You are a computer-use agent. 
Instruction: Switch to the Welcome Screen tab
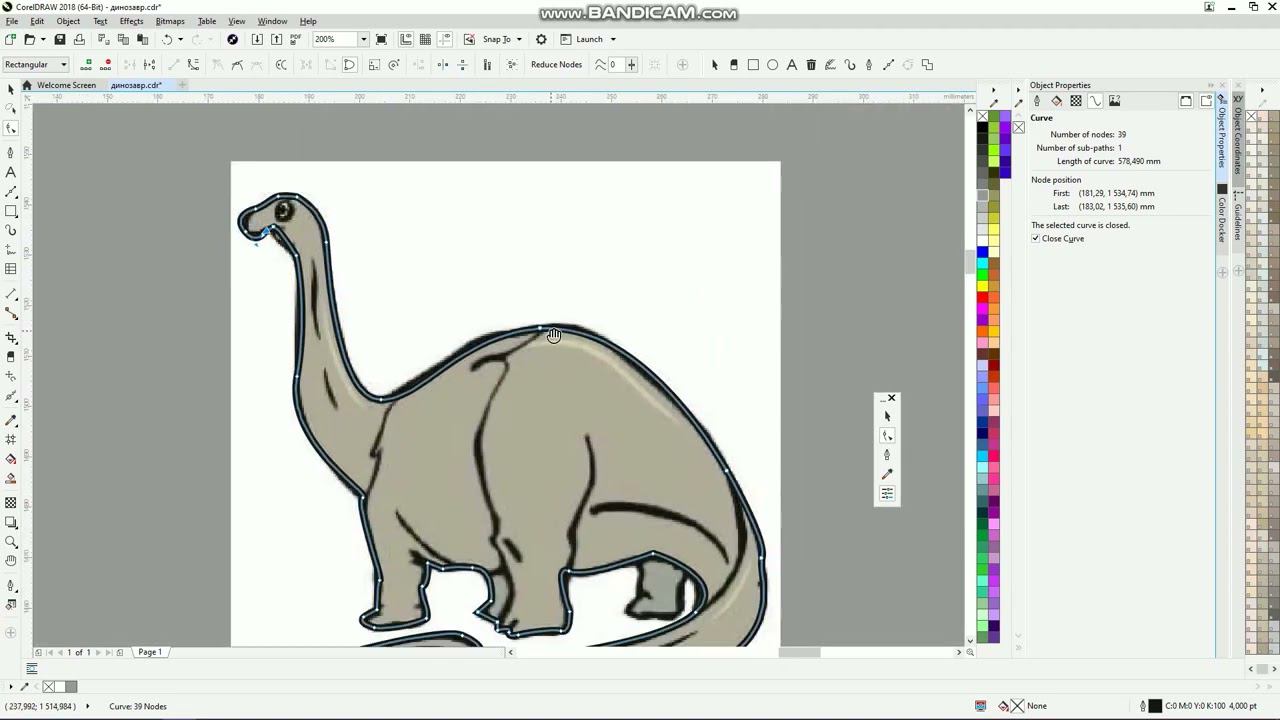(x=66, y=85)
